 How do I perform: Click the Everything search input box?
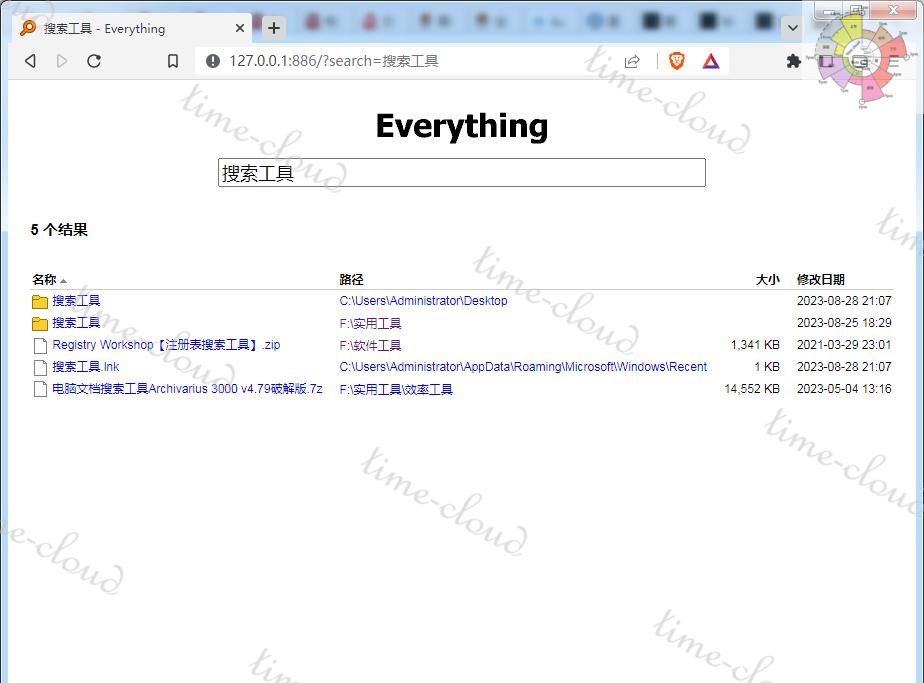(x=461, y=173)
